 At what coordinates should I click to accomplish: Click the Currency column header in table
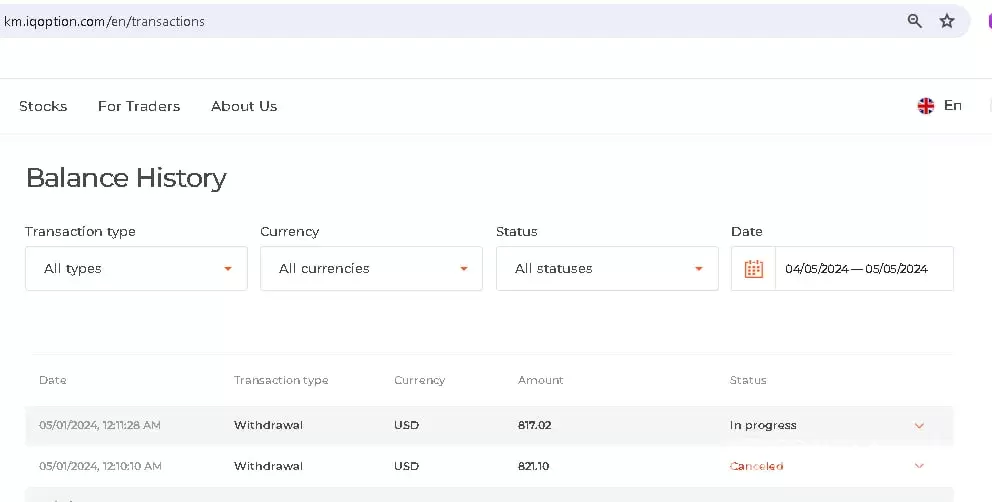pyautogui.click(x=419, y=380)
